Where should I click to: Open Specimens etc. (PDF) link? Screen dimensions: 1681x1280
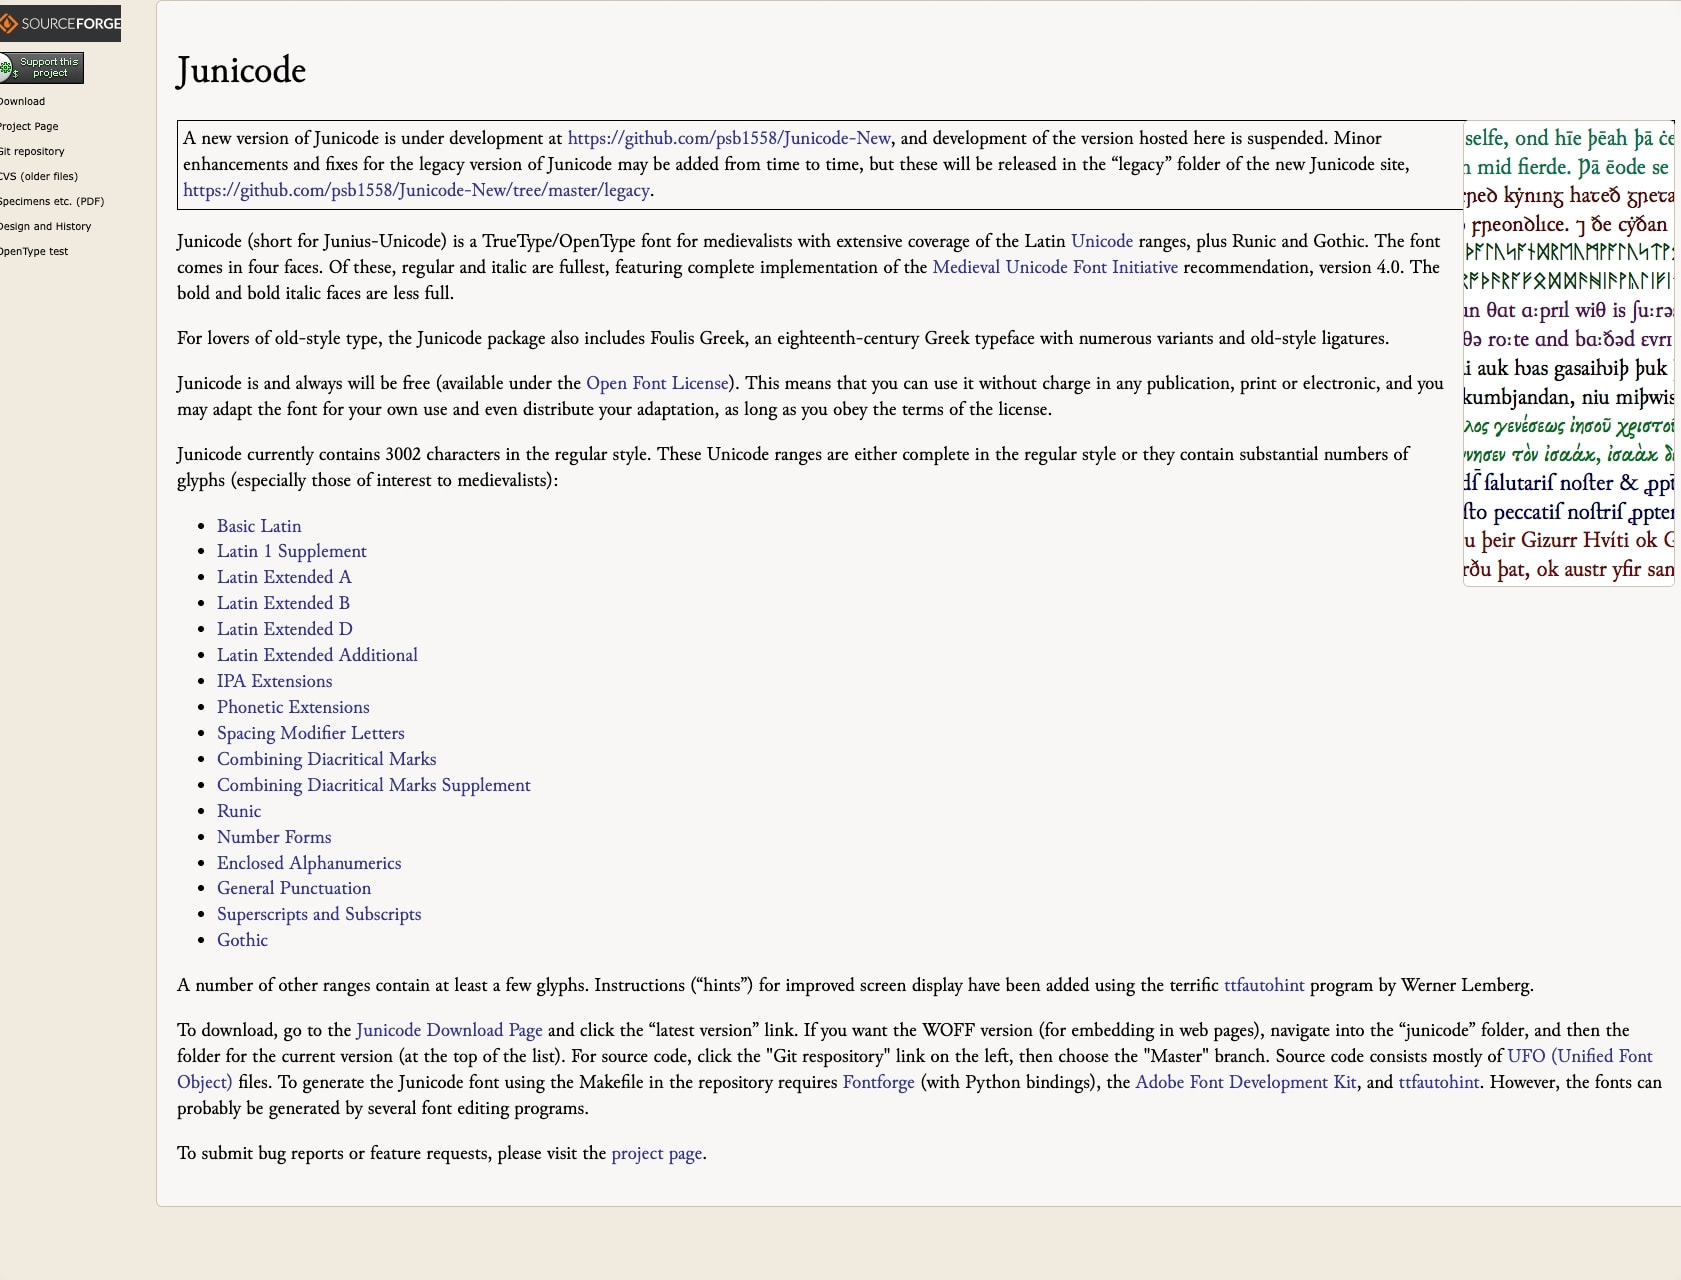[52, 201]
